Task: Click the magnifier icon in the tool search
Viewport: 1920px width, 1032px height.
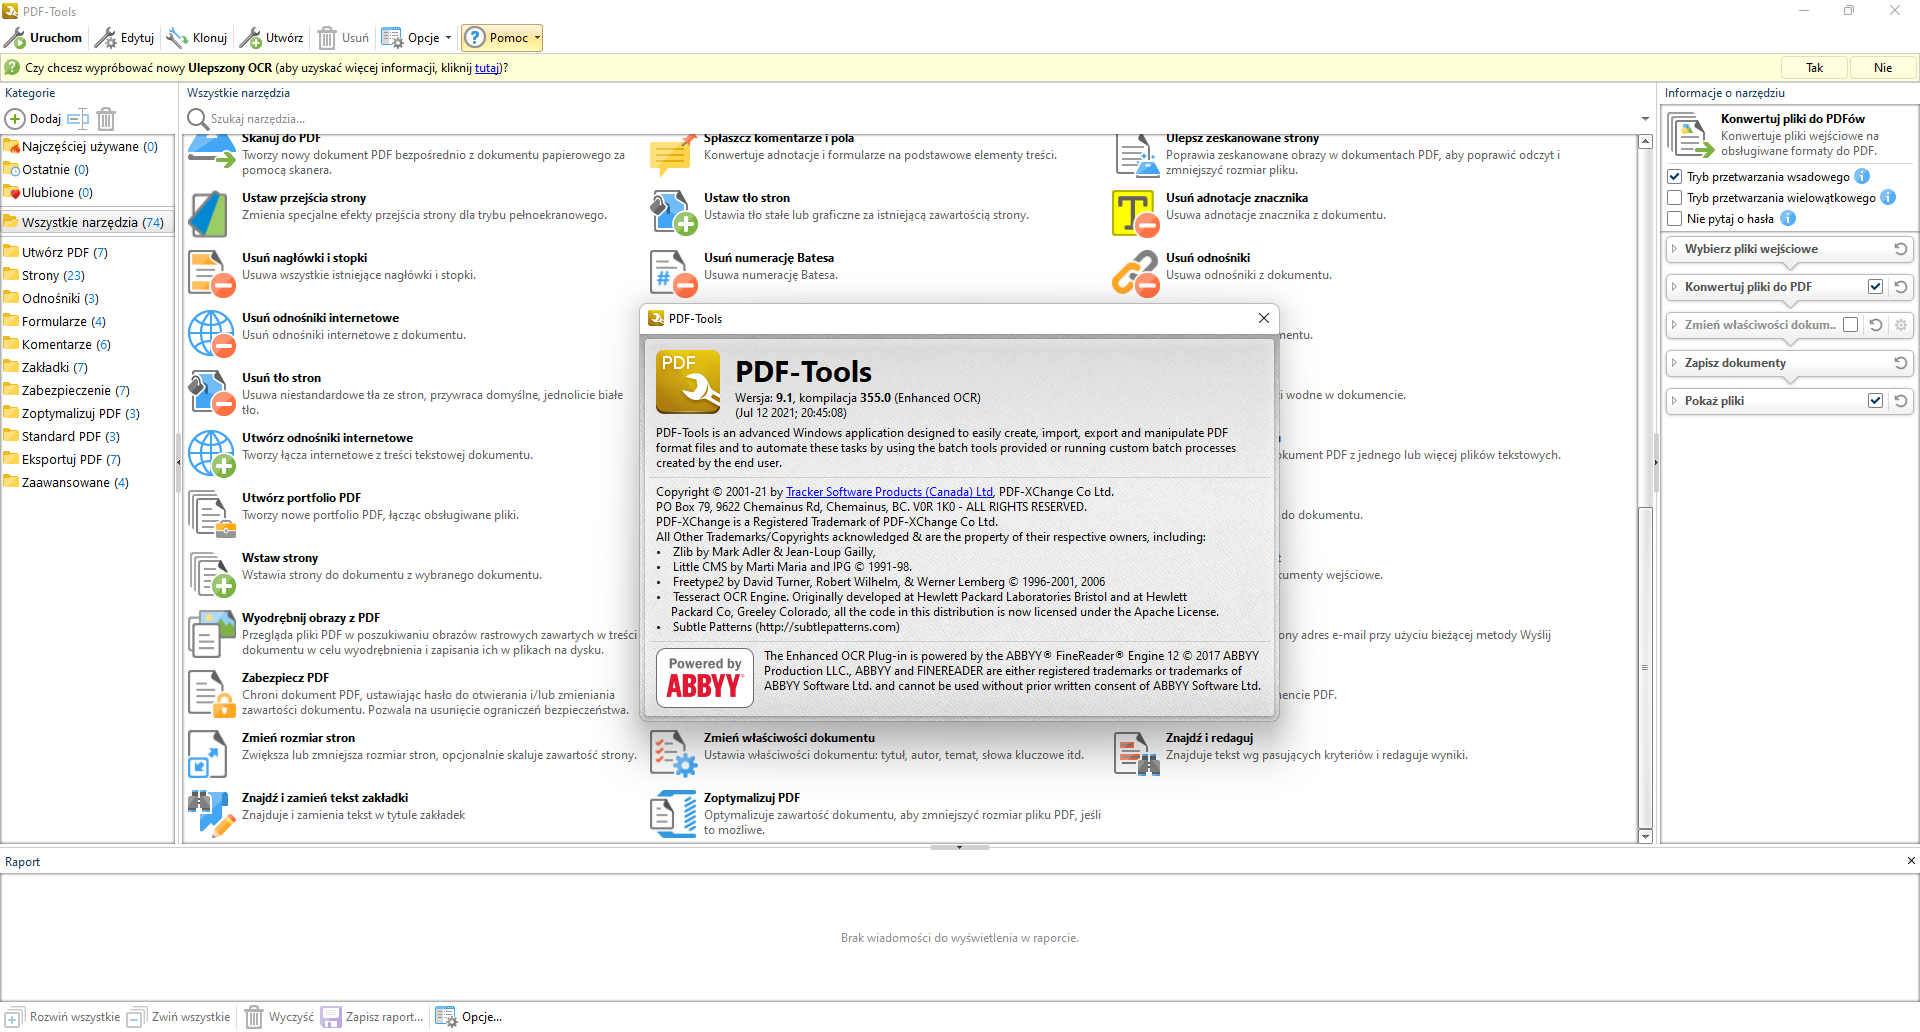Action: 197,119
